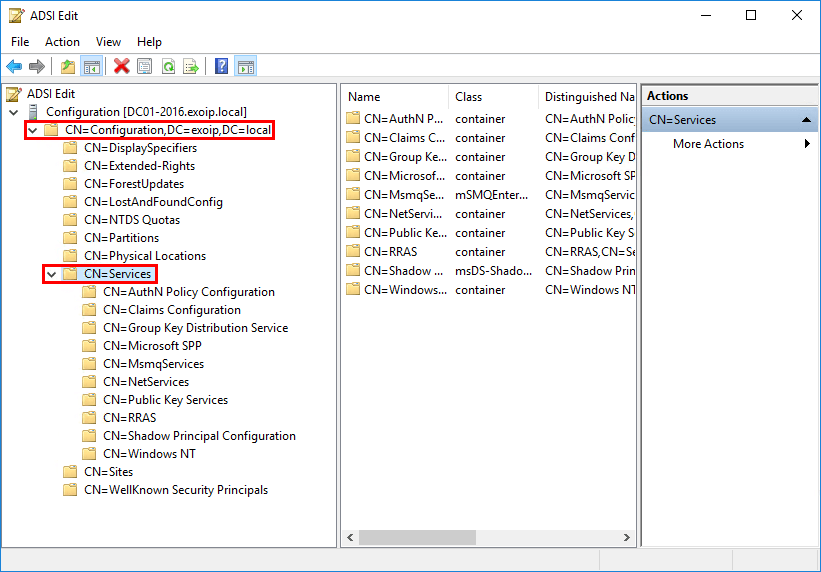Click the folder icon of CN=DisplaySpecifiers
The height and width of the screenshot is (572, 821).
(70, 148)
